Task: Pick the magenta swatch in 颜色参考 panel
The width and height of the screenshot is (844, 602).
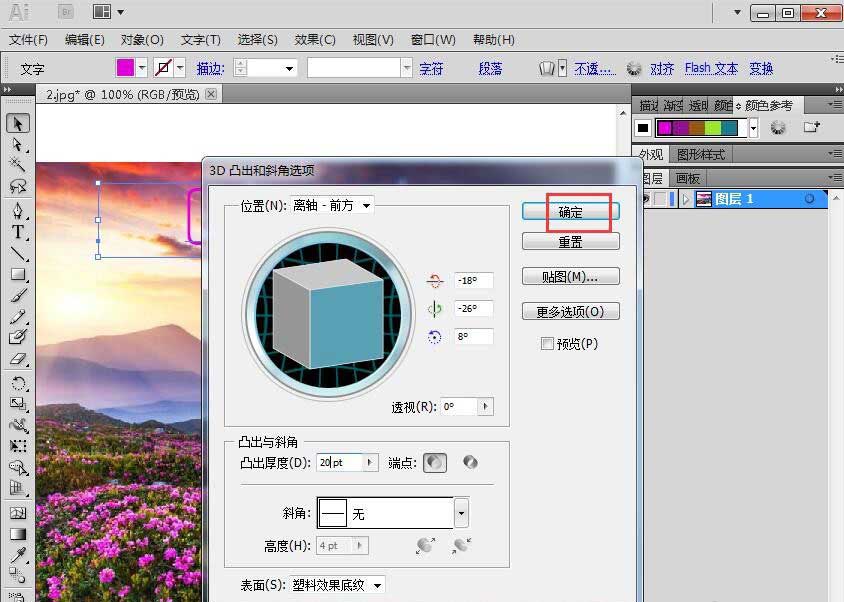Action: pos(665,127)
